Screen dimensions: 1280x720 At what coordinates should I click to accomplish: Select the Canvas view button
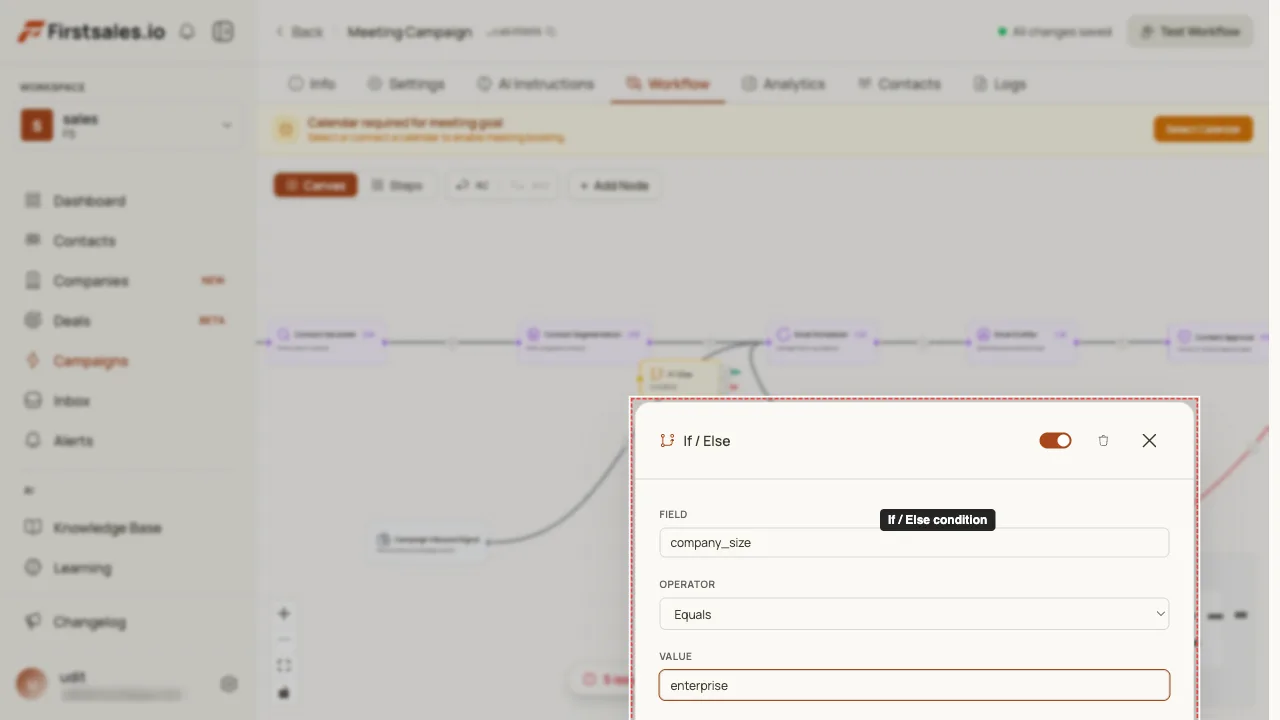[x=315, y=185]
